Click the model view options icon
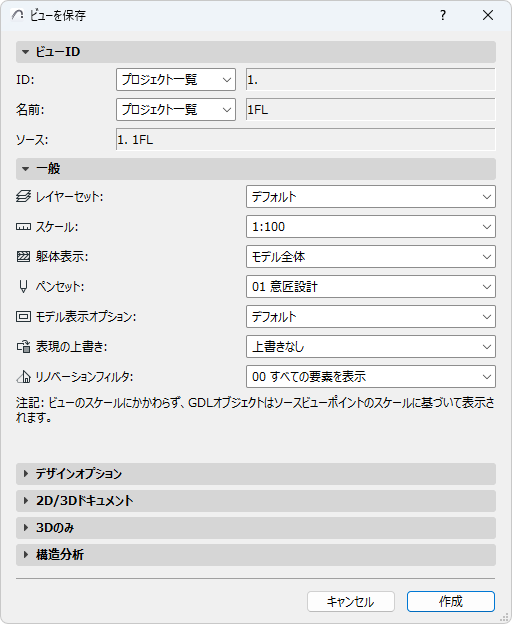Screen dimensions: 512x624 (23, 317)
